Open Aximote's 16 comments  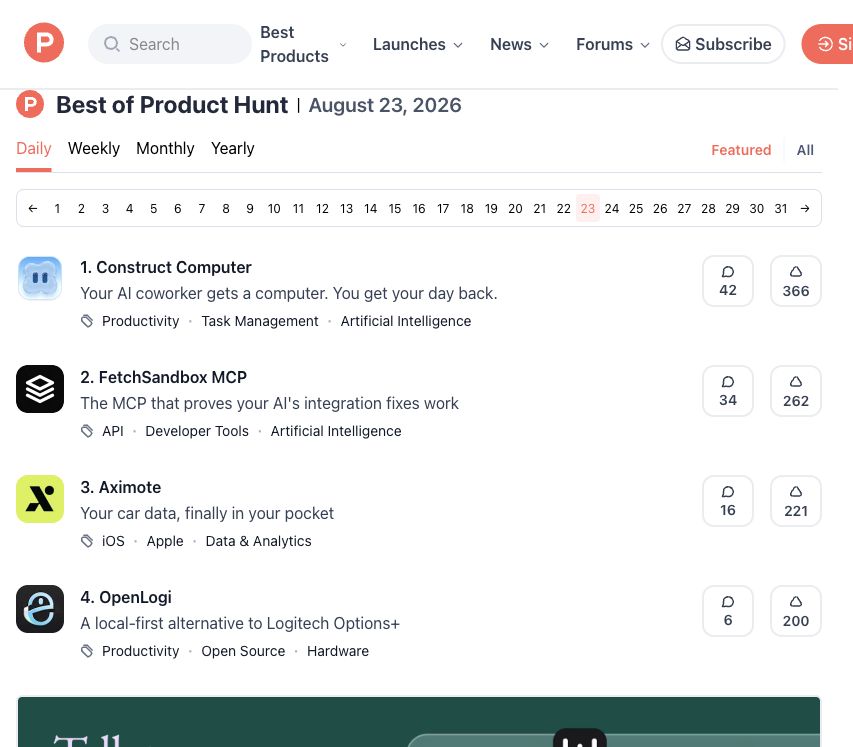point(728,501)
